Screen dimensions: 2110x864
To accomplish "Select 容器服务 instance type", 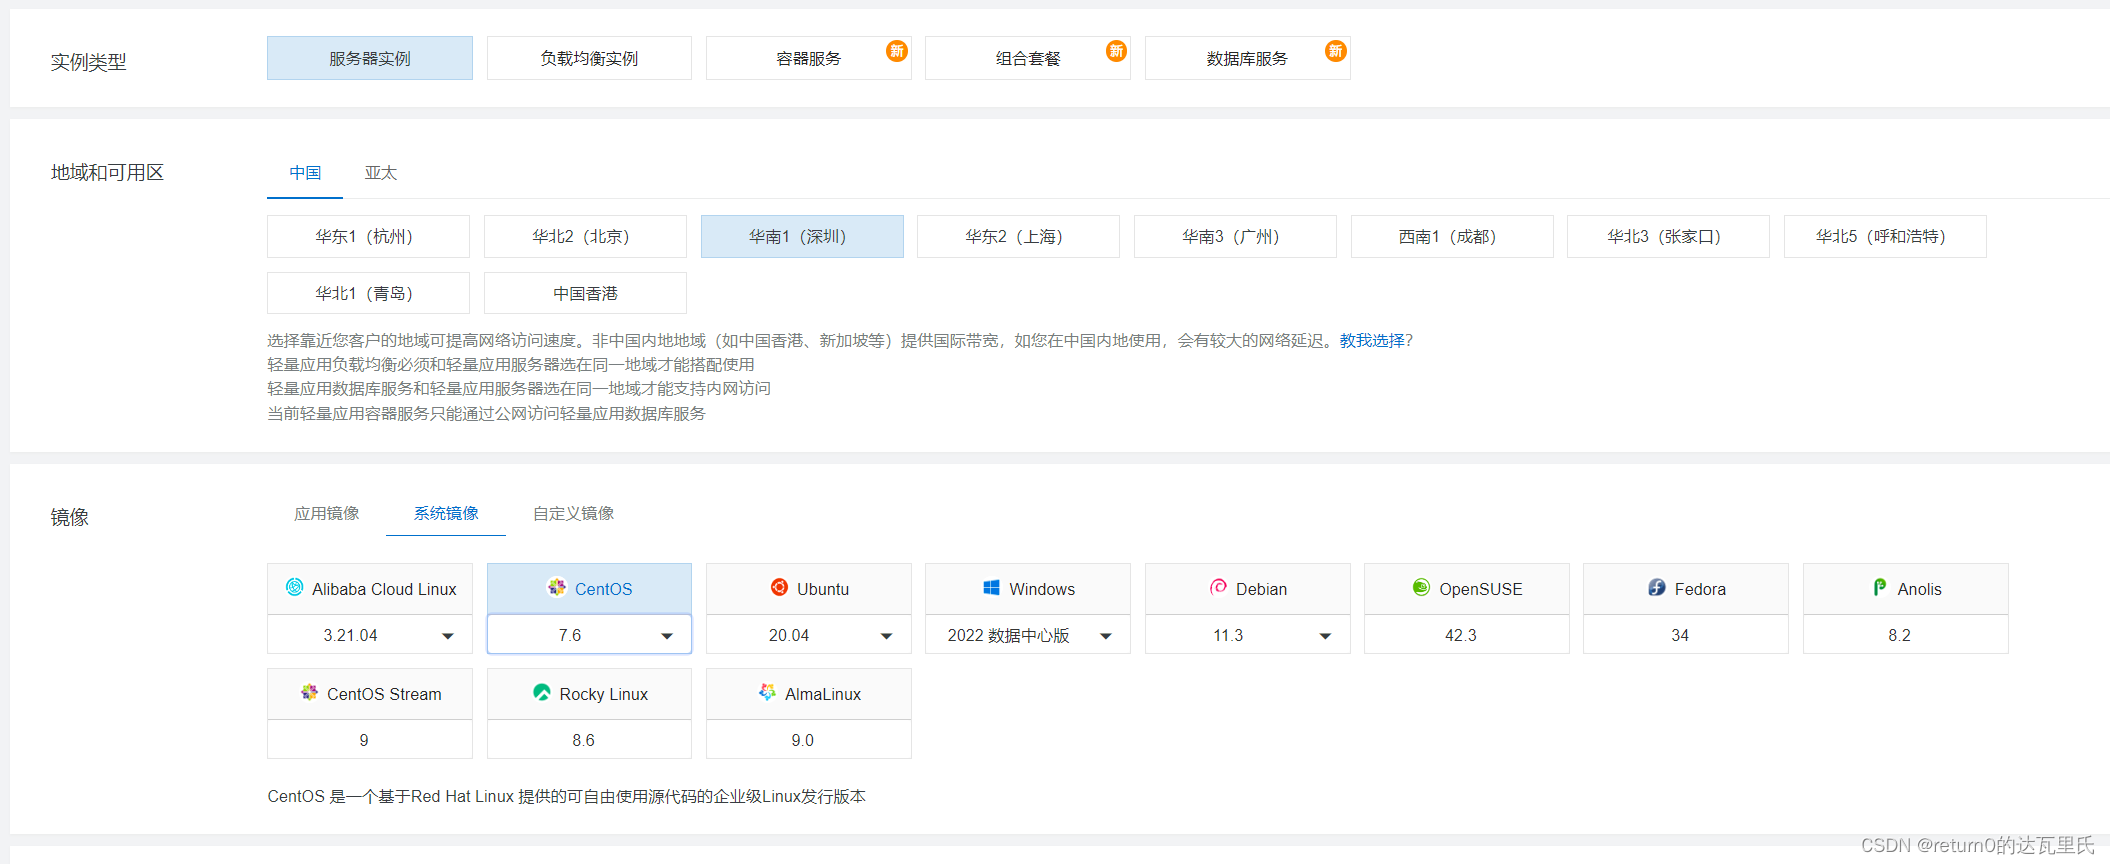I will tap(808, 58).
